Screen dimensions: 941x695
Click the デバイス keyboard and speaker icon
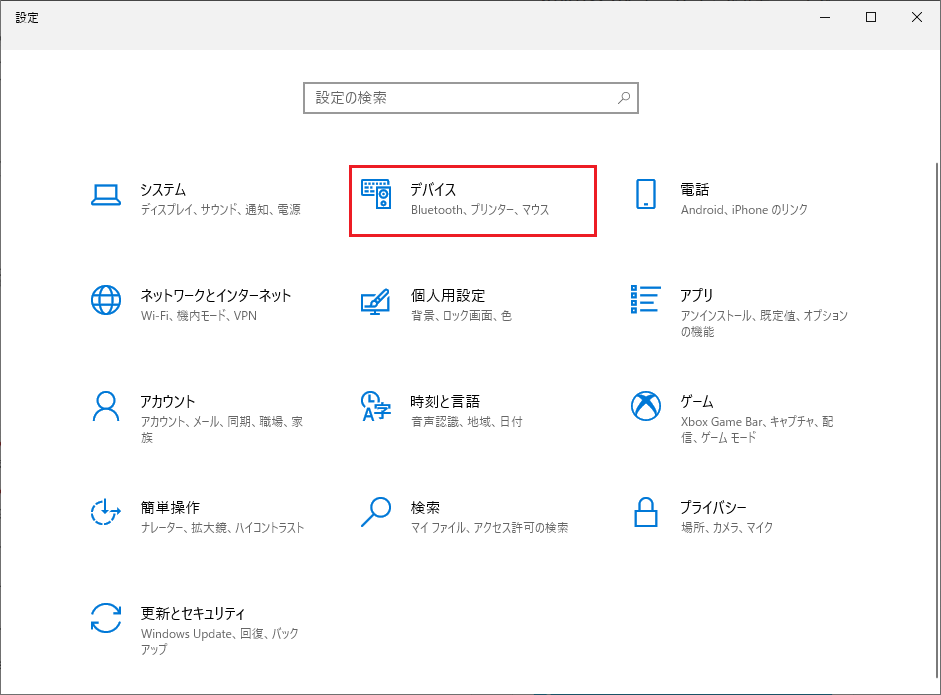coord(376,194)
